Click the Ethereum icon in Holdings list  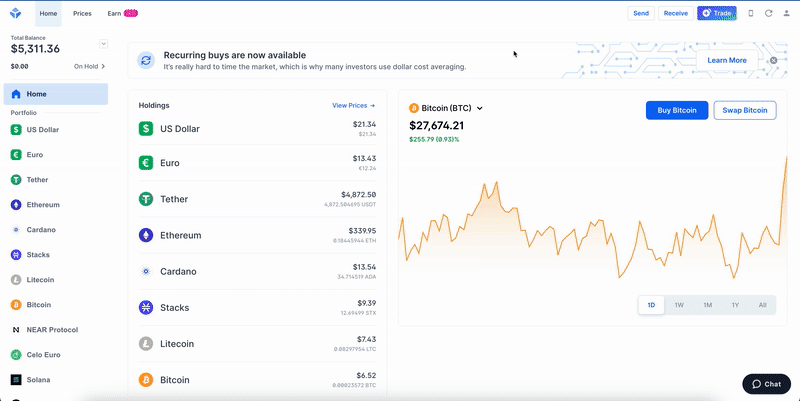(x=146, y=235)
